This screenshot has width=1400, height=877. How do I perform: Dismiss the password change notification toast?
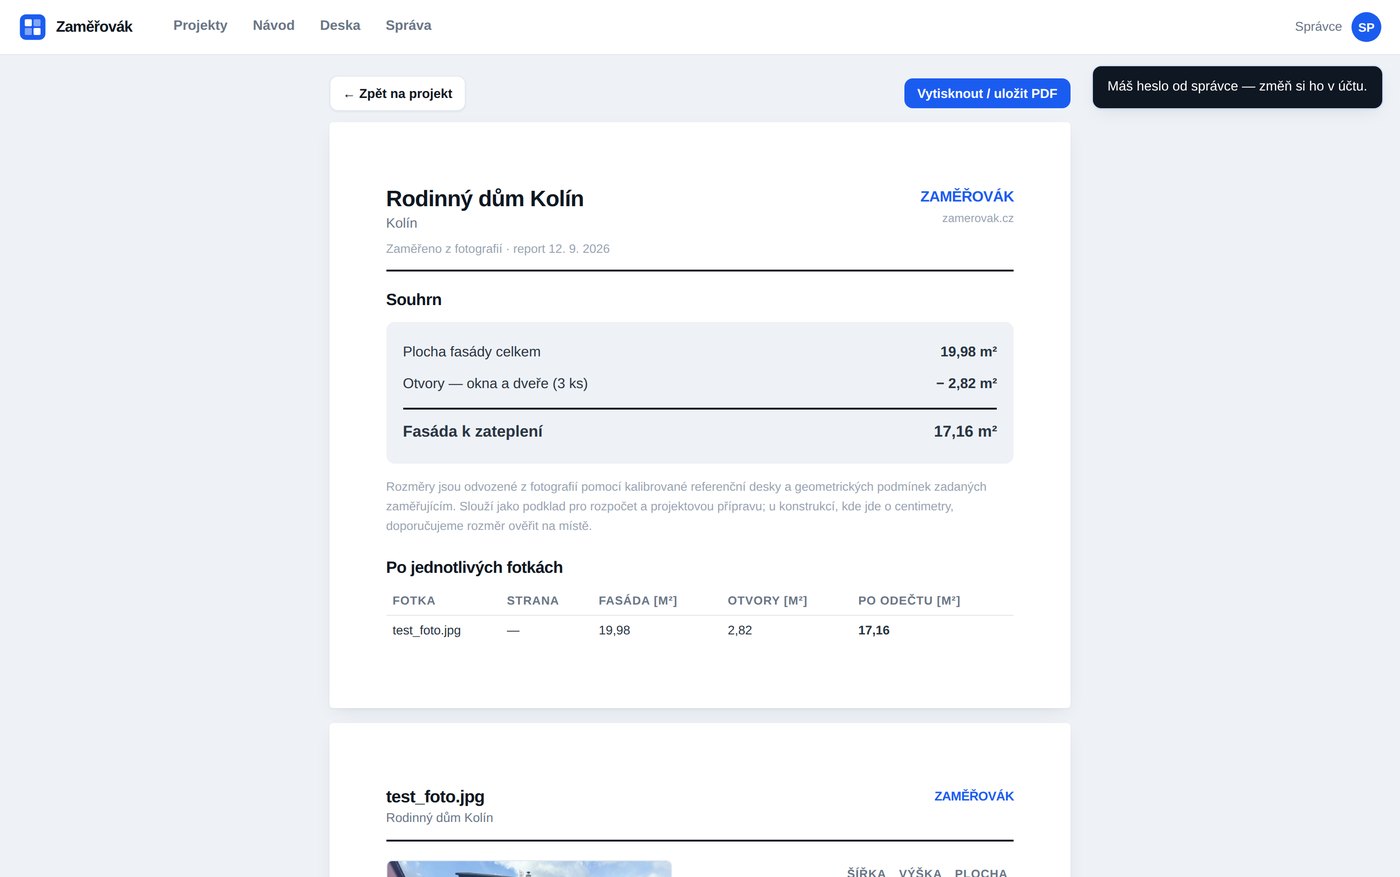point(1237,87)
